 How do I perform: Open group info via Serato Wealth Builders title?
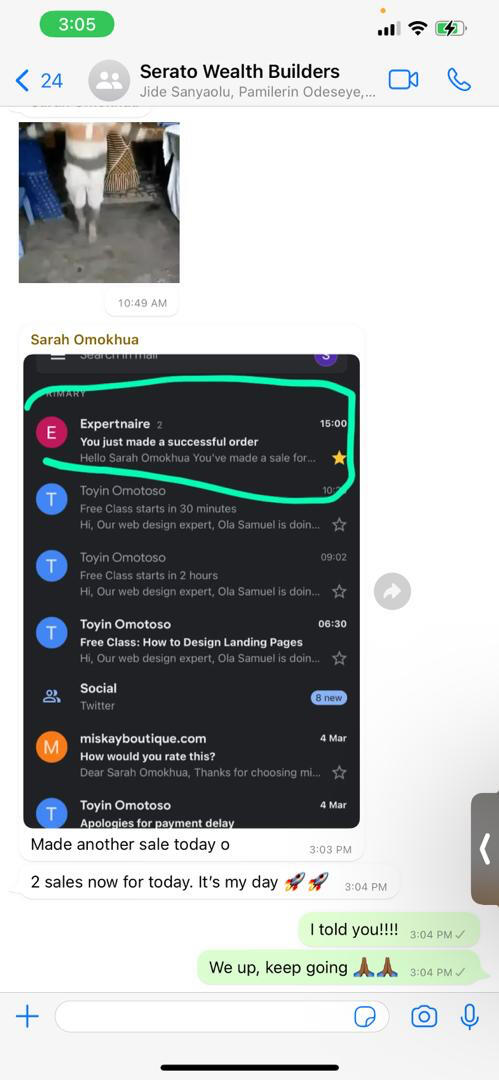click(x=239, y=72)
